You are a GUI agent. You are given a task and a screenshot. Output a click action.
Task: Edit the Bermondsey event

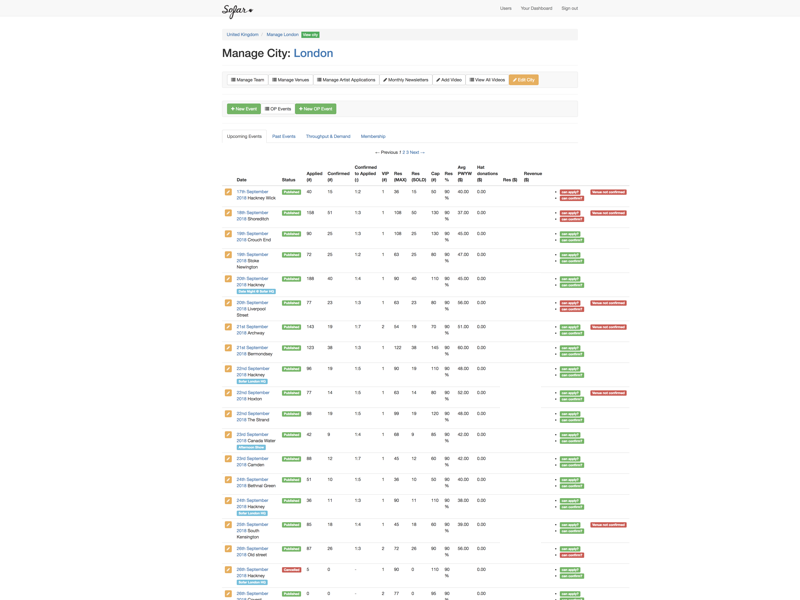tap(228, 347)
